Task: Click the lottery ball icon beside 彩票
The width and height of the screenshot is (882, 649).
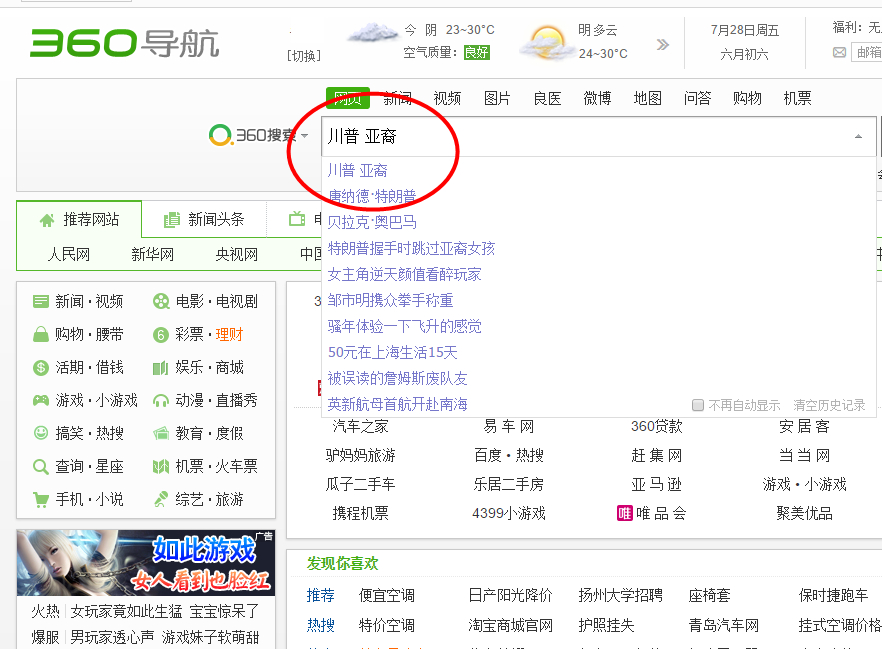Action: click(161, 335)
